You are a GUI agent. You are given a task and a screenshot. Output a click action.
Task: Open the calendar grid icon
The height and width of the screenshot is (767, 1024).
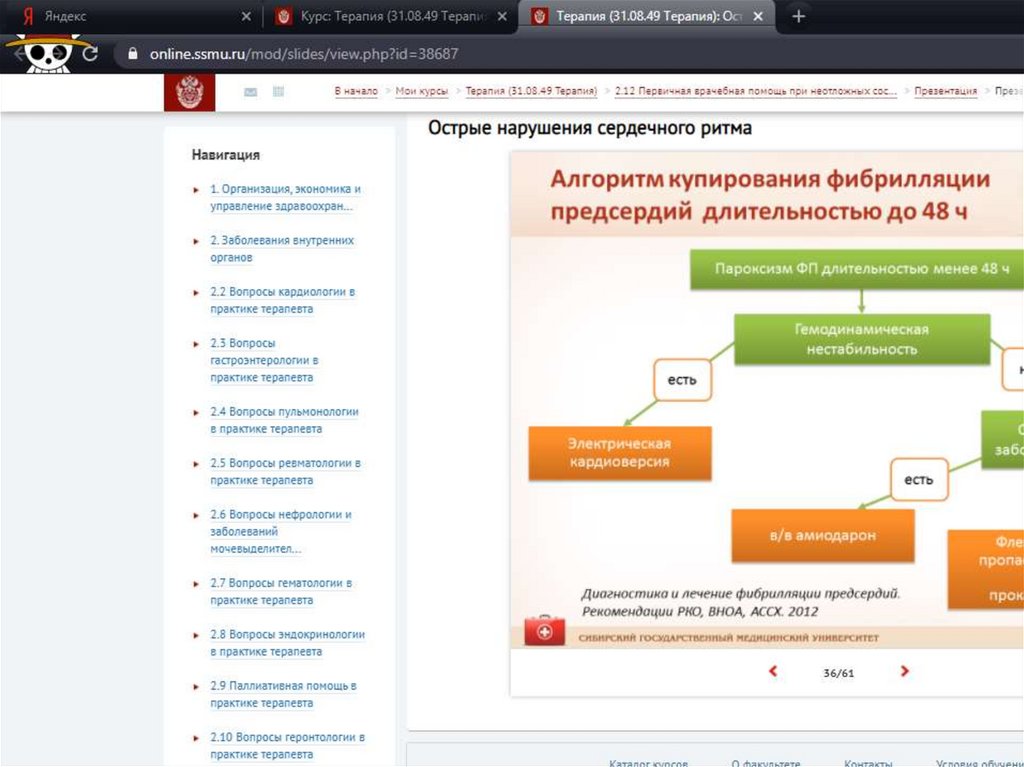click(x=278, y=91)
